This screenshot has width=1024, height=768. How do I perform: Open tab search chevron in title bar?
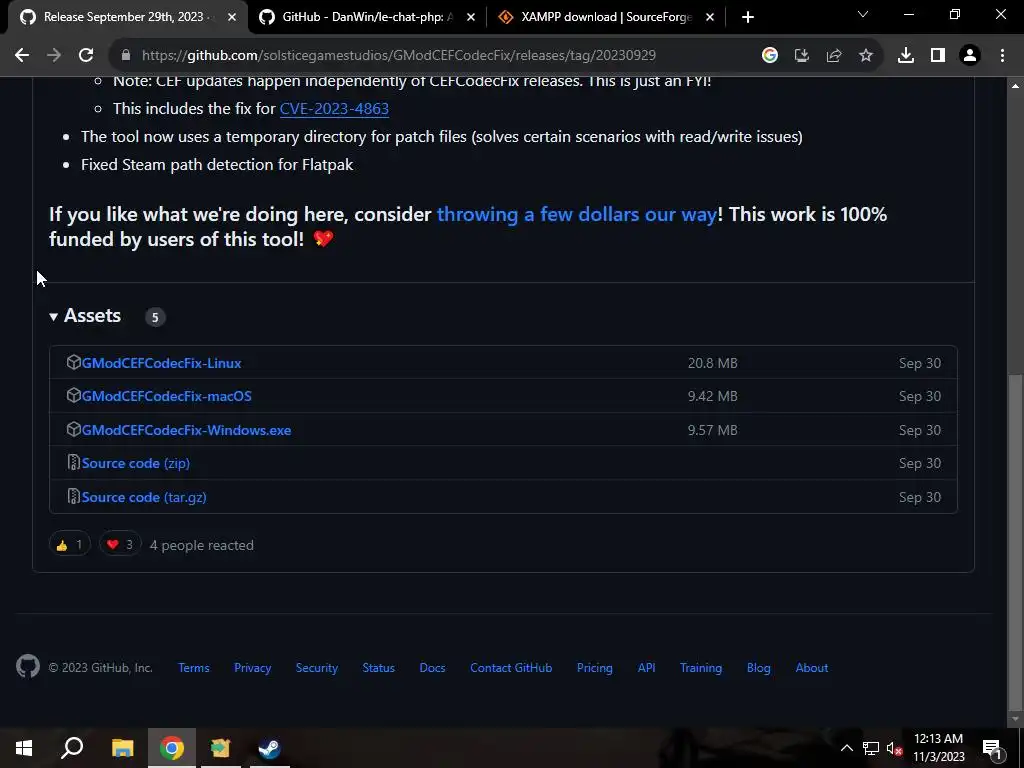863,14
